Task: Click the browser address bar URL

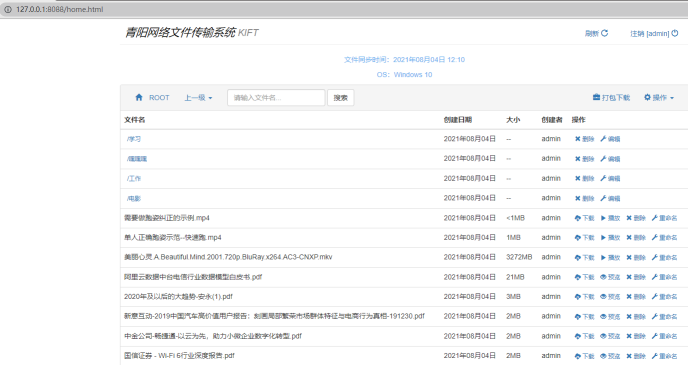Action: 60,9
